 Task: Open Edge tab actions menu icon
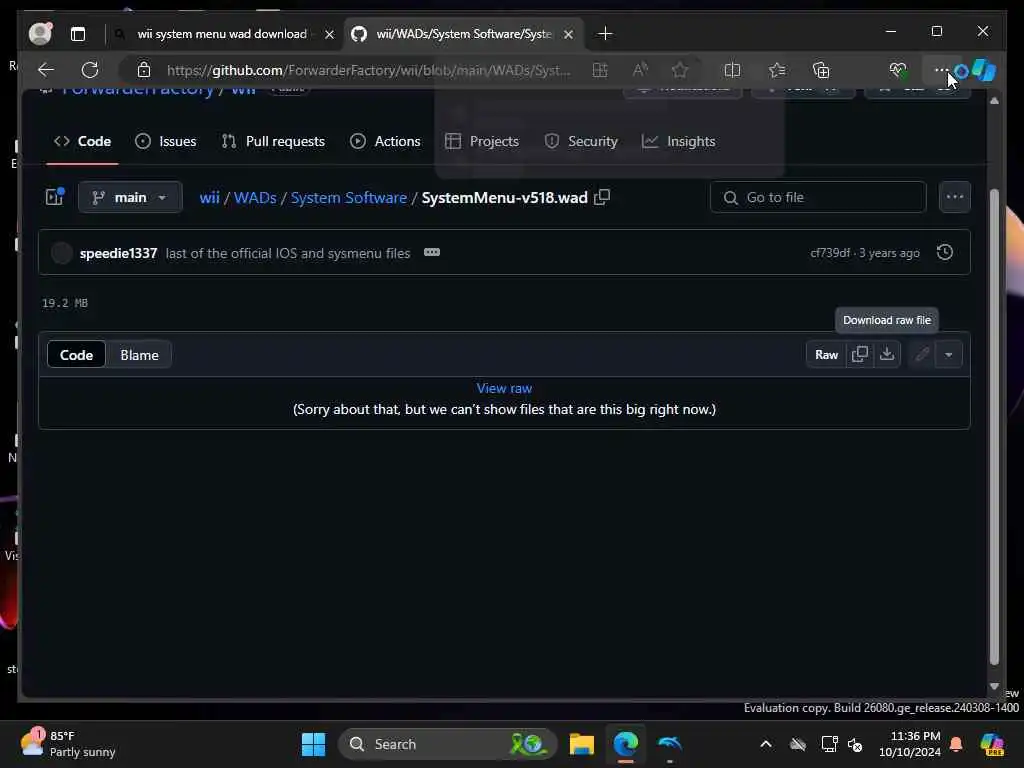78,34
